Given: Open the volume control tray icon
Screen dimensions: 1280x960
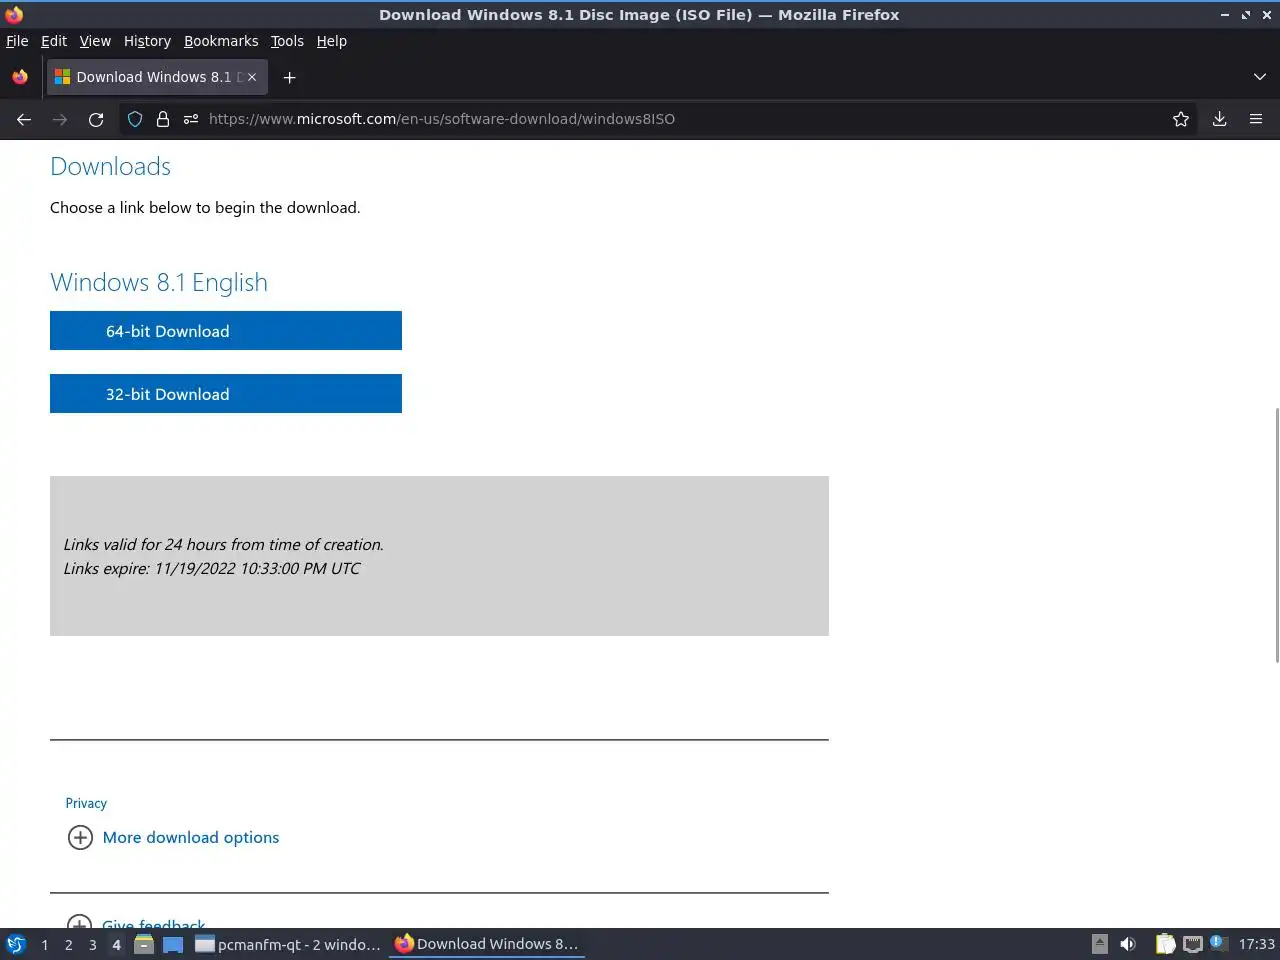Looking at the screenshot, I should click(x=1128, y=944).
